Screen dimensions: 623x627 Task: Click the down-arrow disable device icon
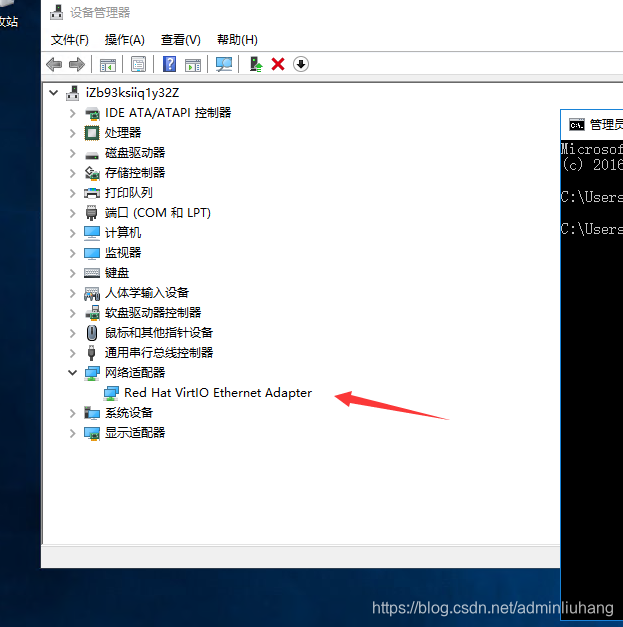(301, 64)
